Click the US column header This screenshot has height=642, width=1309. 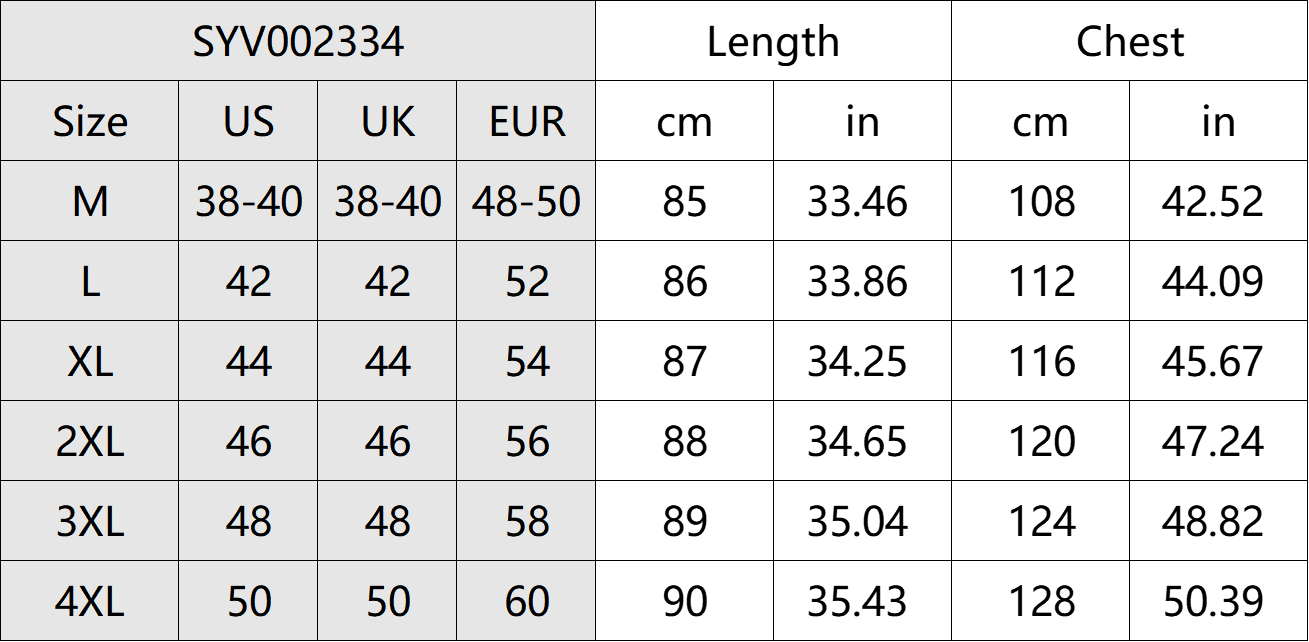pyautogui.click(x=248, y=122)
